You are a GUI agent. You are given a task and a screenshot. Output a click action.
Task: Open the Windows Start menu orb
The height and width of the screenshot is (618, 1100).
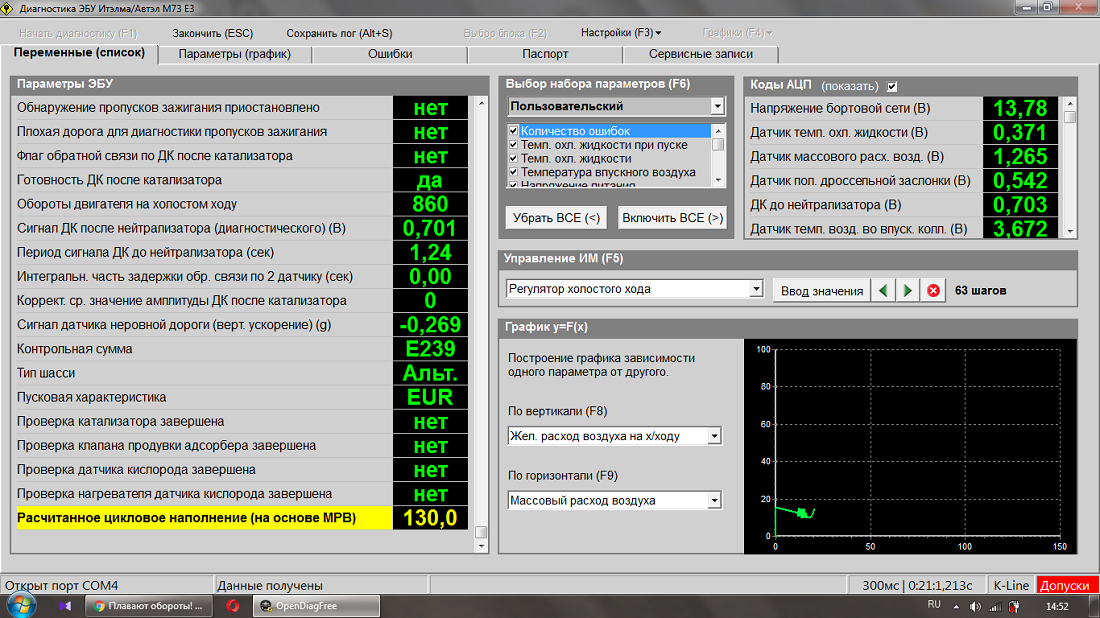pos(21,605)
